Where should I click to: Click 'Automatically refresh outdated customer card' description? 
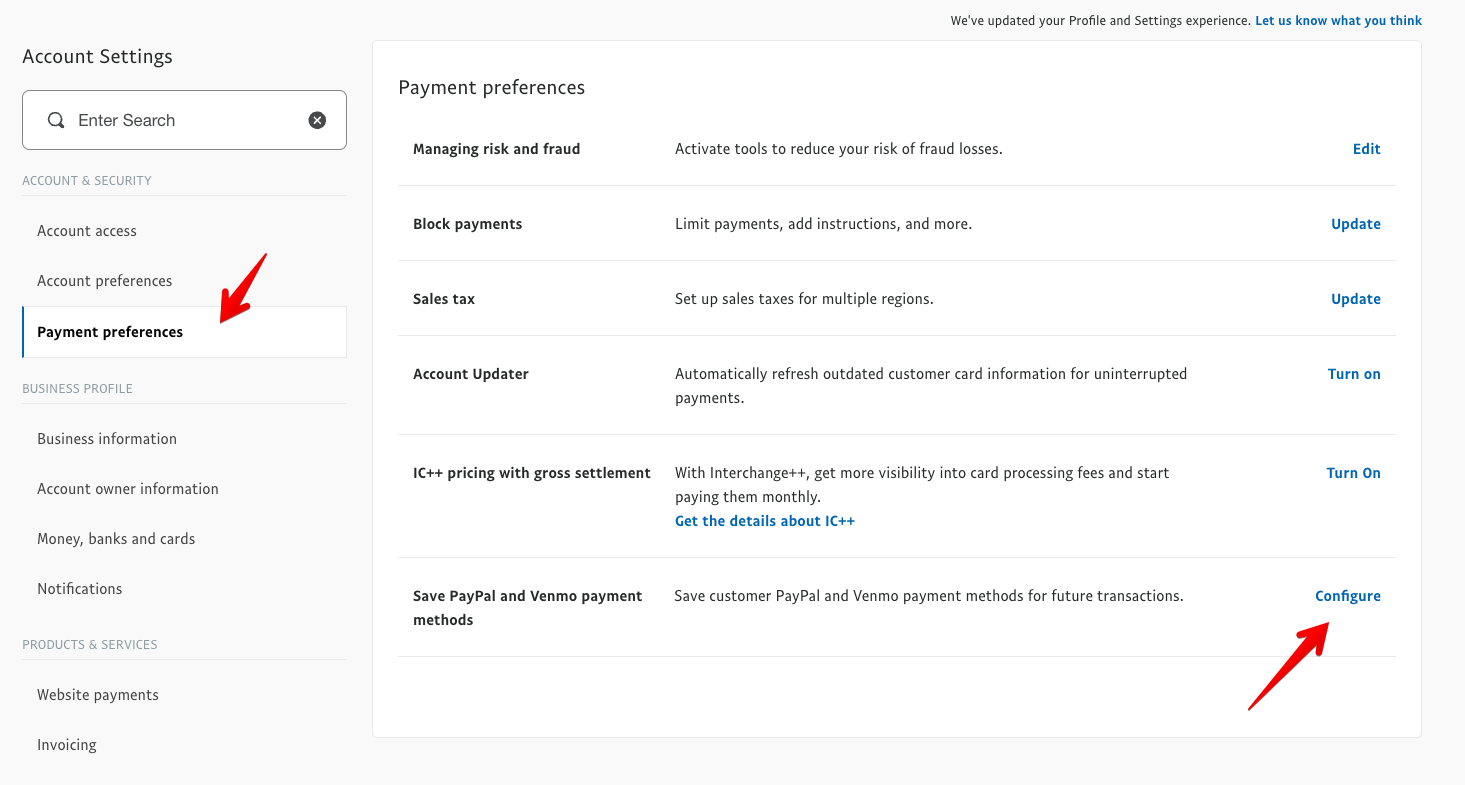(931, 386)
